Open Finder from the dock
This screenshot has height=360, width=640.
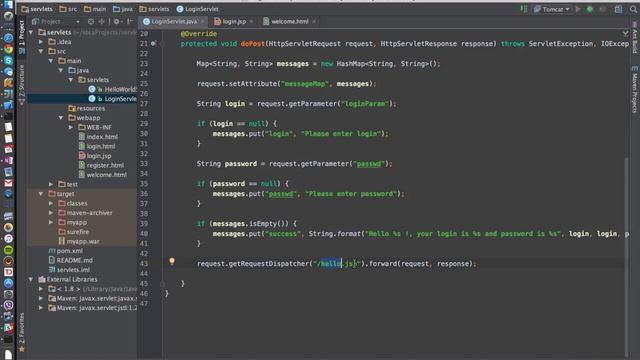tap(8, 5)
